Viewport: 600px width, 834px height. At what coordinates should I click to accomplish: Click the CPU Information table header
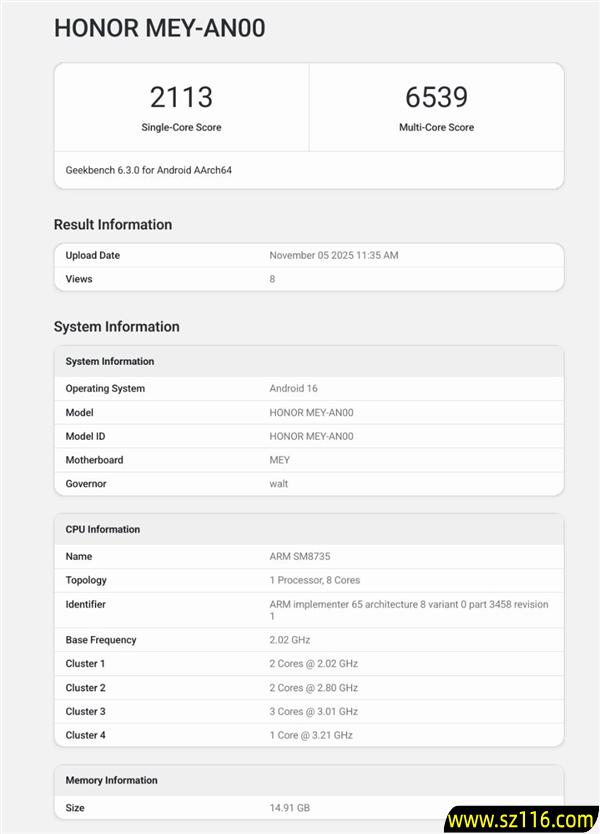pyautogui.click(x=103, y=529)
